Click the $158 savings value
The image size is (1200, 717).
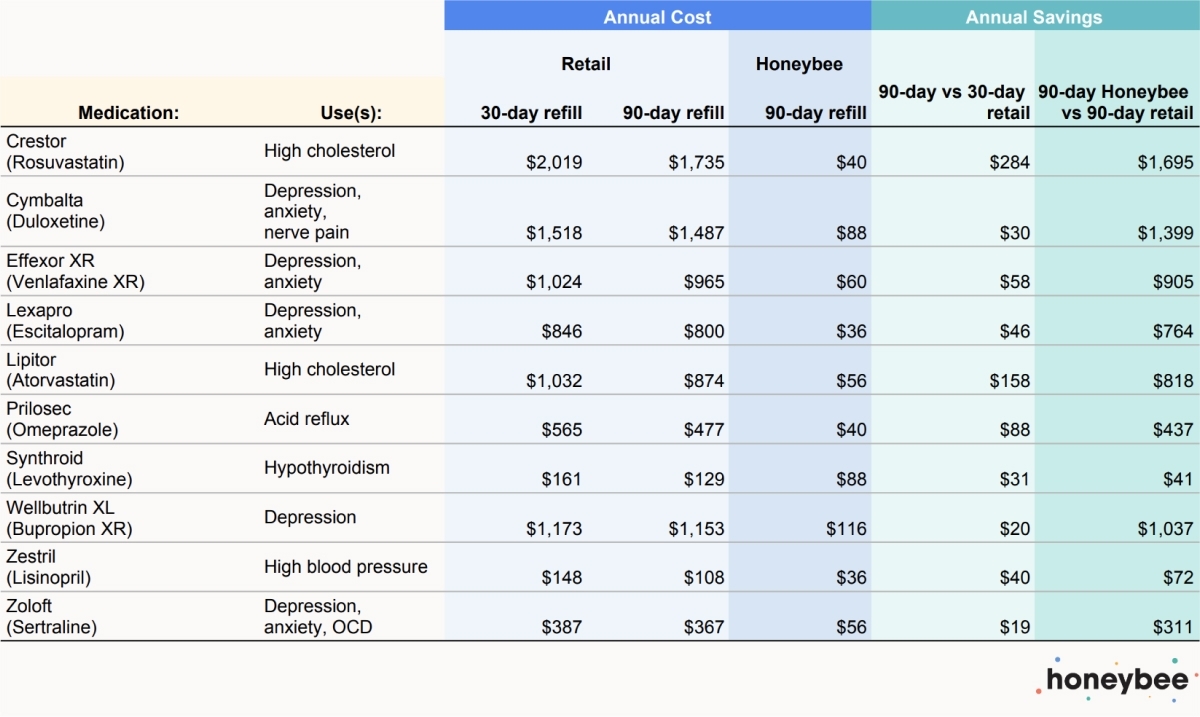tap(1008, 381)
